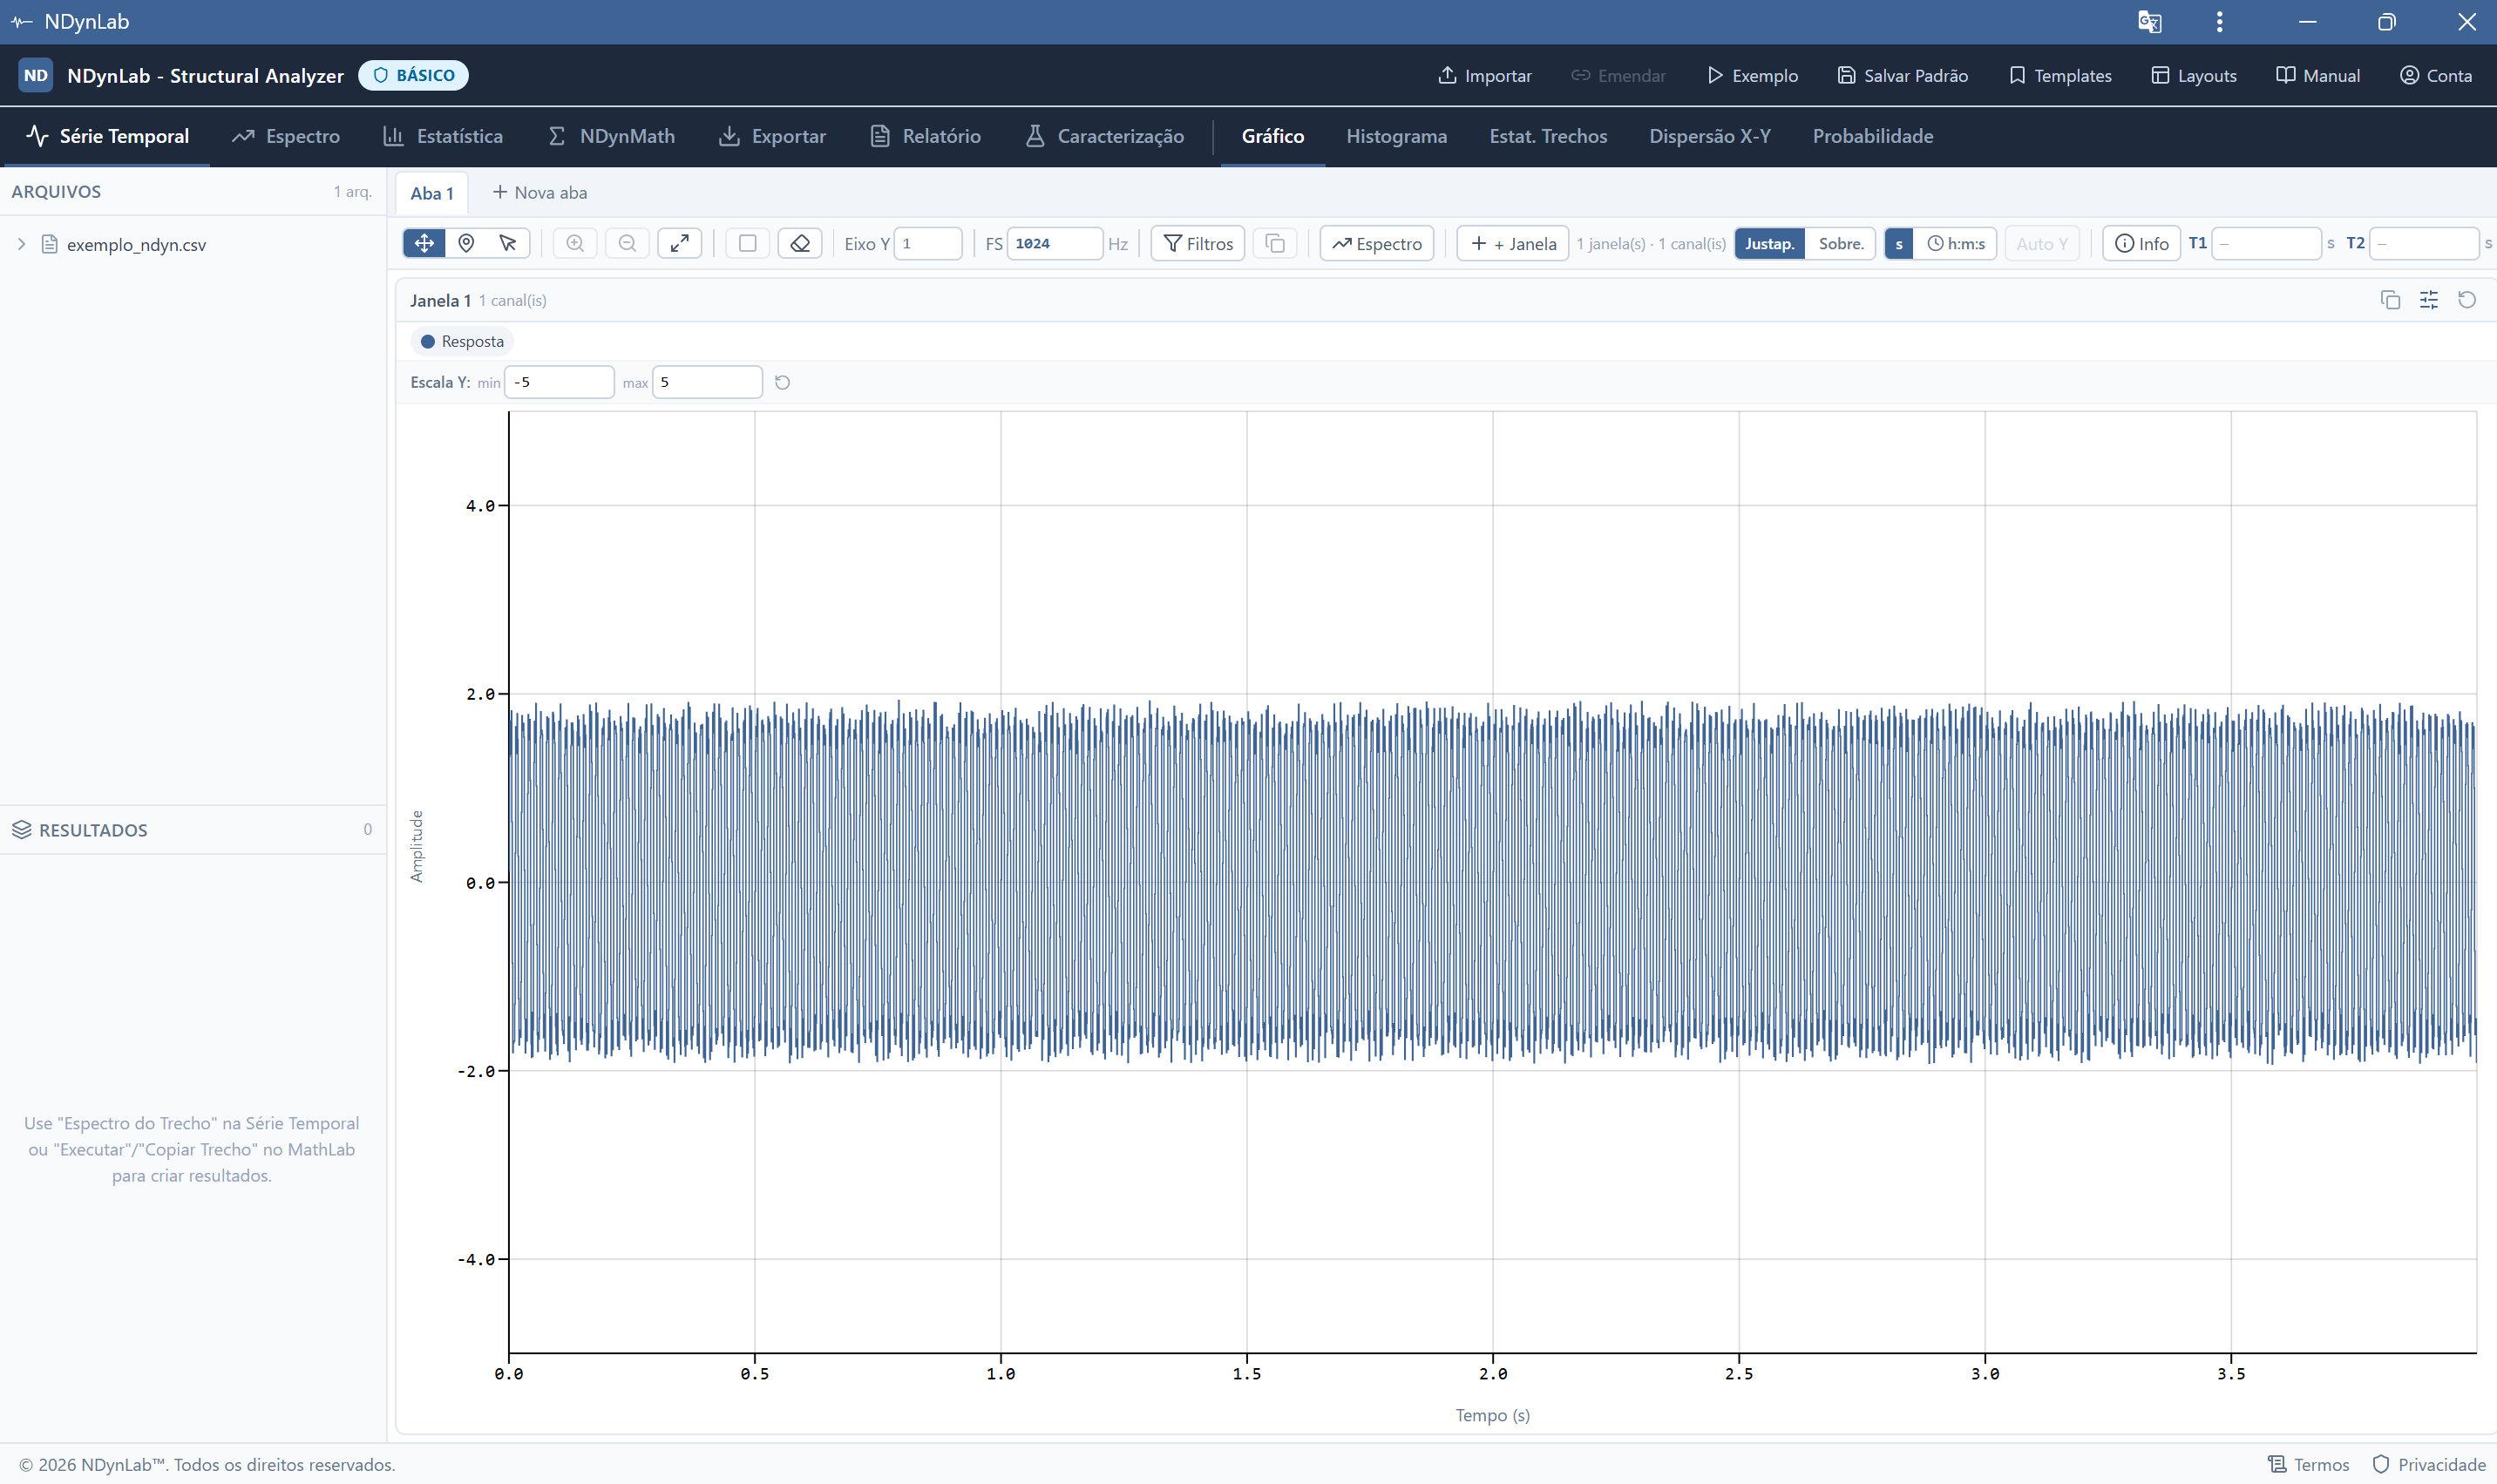Viewport: 2497px width, 1484px height.
Task: Switch to Dispersão X-Y sub-tab
Action: point(1710,136)
